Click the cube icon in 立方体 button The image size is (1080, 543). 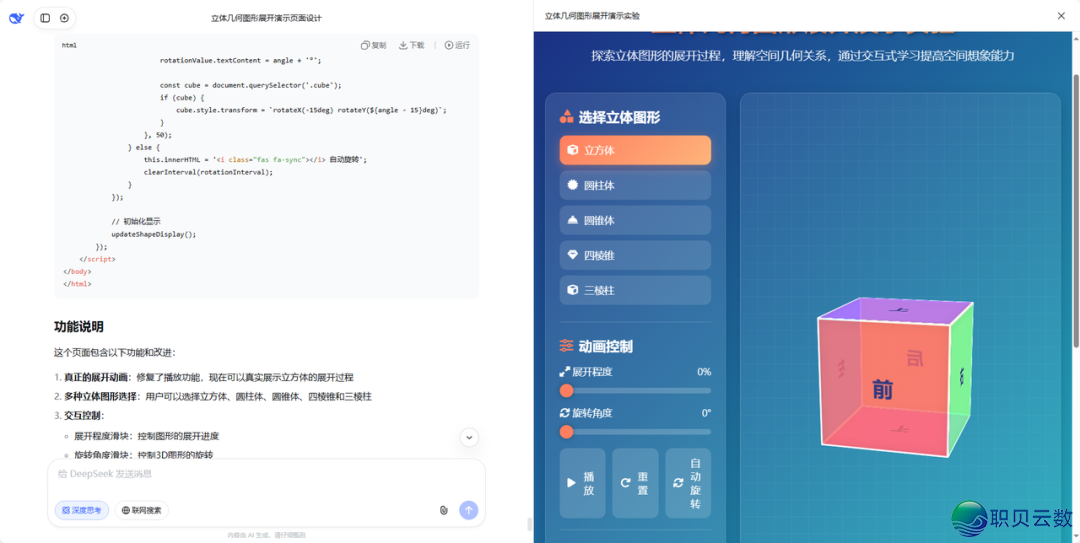point(572,150)
